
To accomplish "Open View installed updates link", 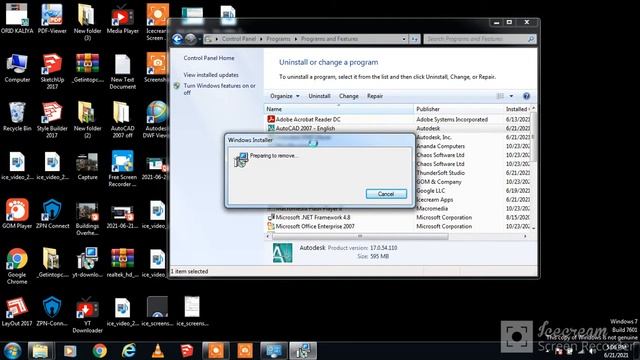I will (x=211, y=75).
